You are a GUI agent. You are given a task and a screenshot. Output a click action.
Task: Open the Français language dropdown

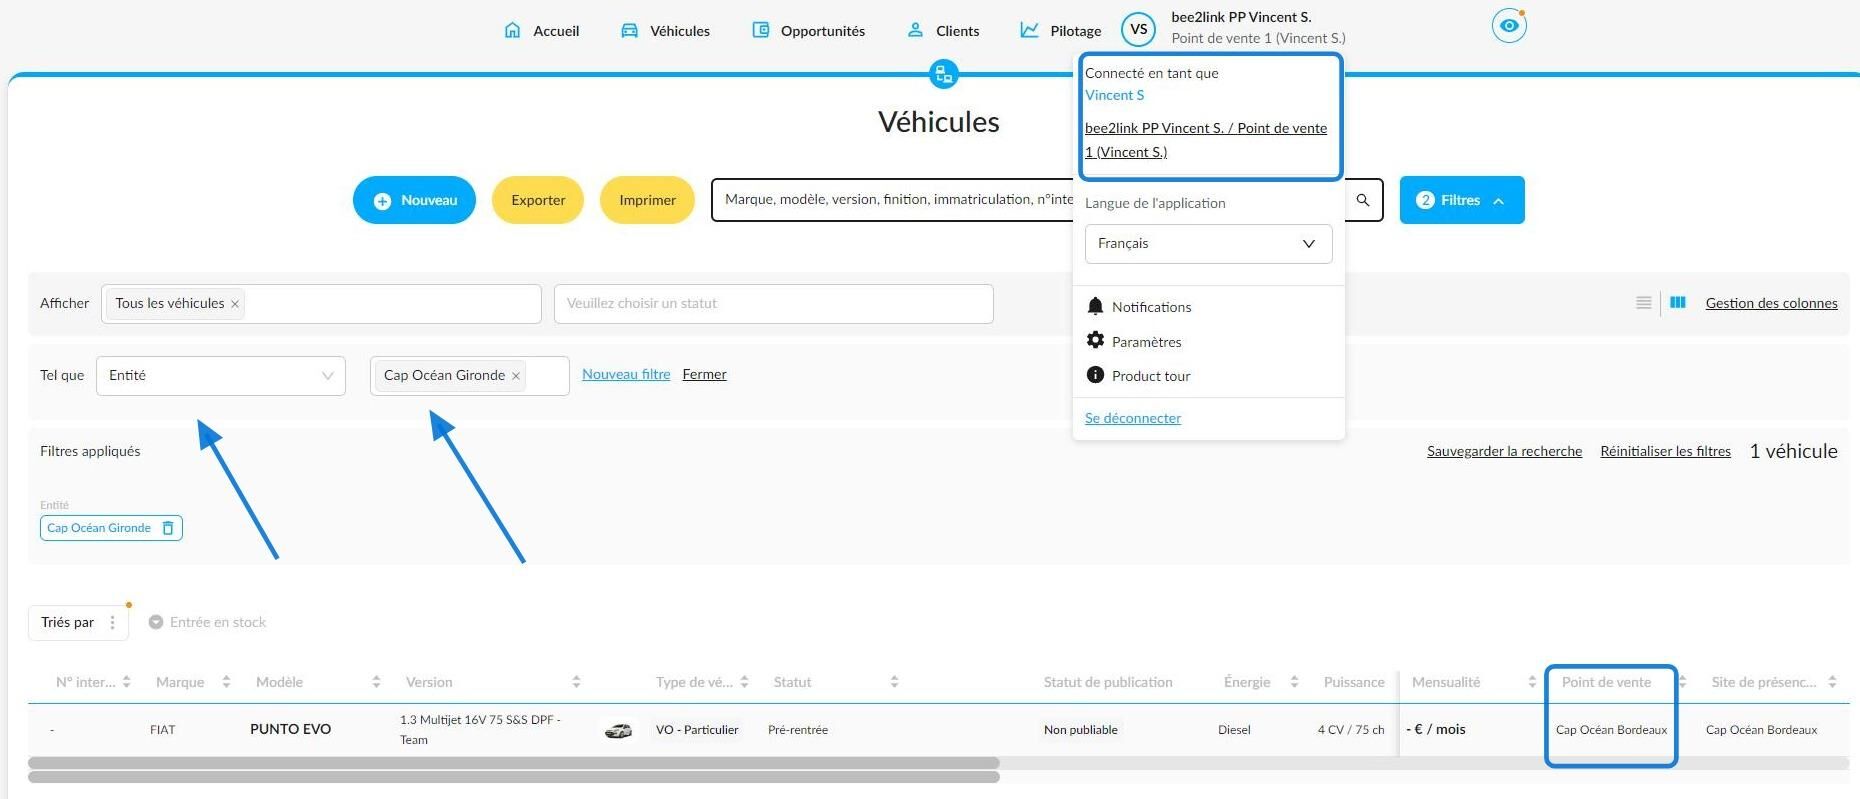pyautogui.click(x=1208, y=244)
